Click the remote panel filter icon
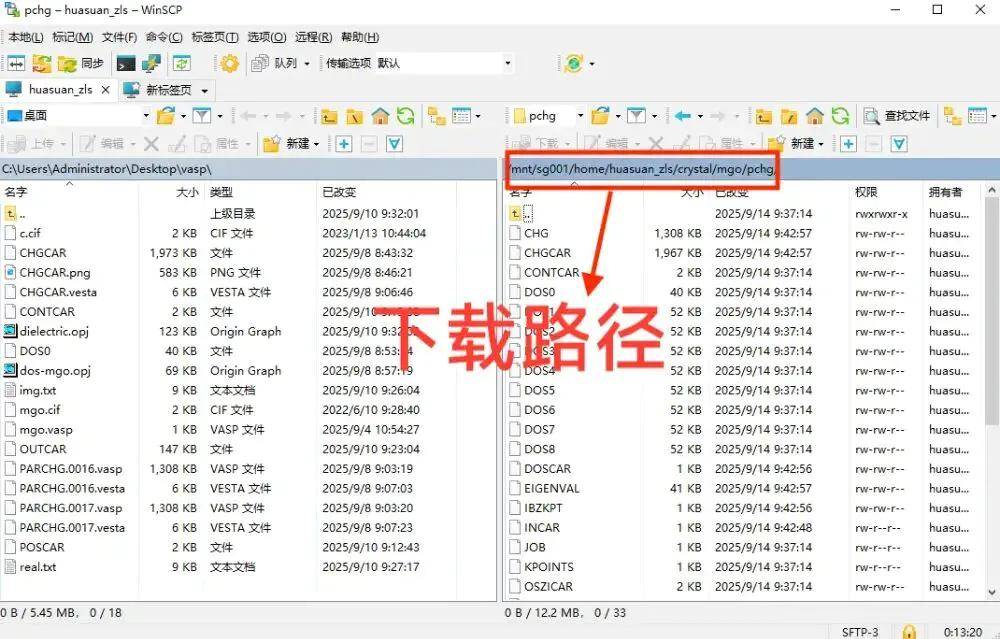Viewport: 1000px width, 639px height. [636, 115]
